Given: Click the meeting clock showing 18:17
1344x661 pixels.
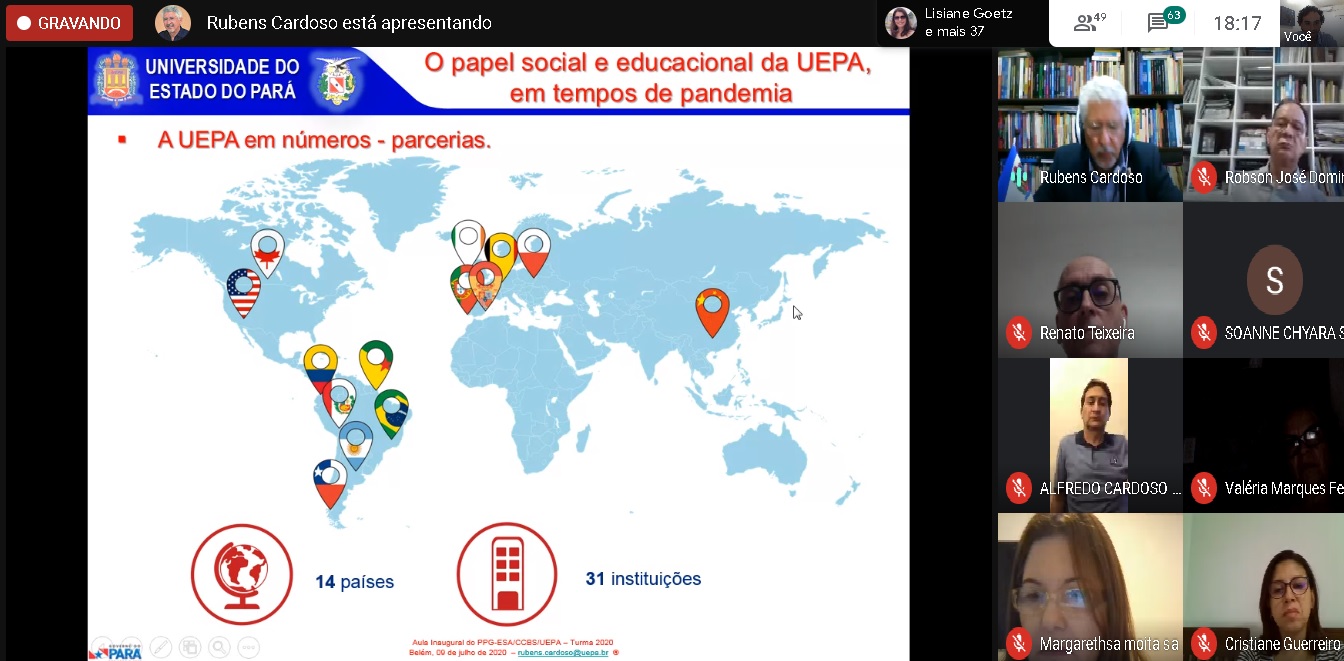Looking at the screenshot, I should (x=1237, y=23).
